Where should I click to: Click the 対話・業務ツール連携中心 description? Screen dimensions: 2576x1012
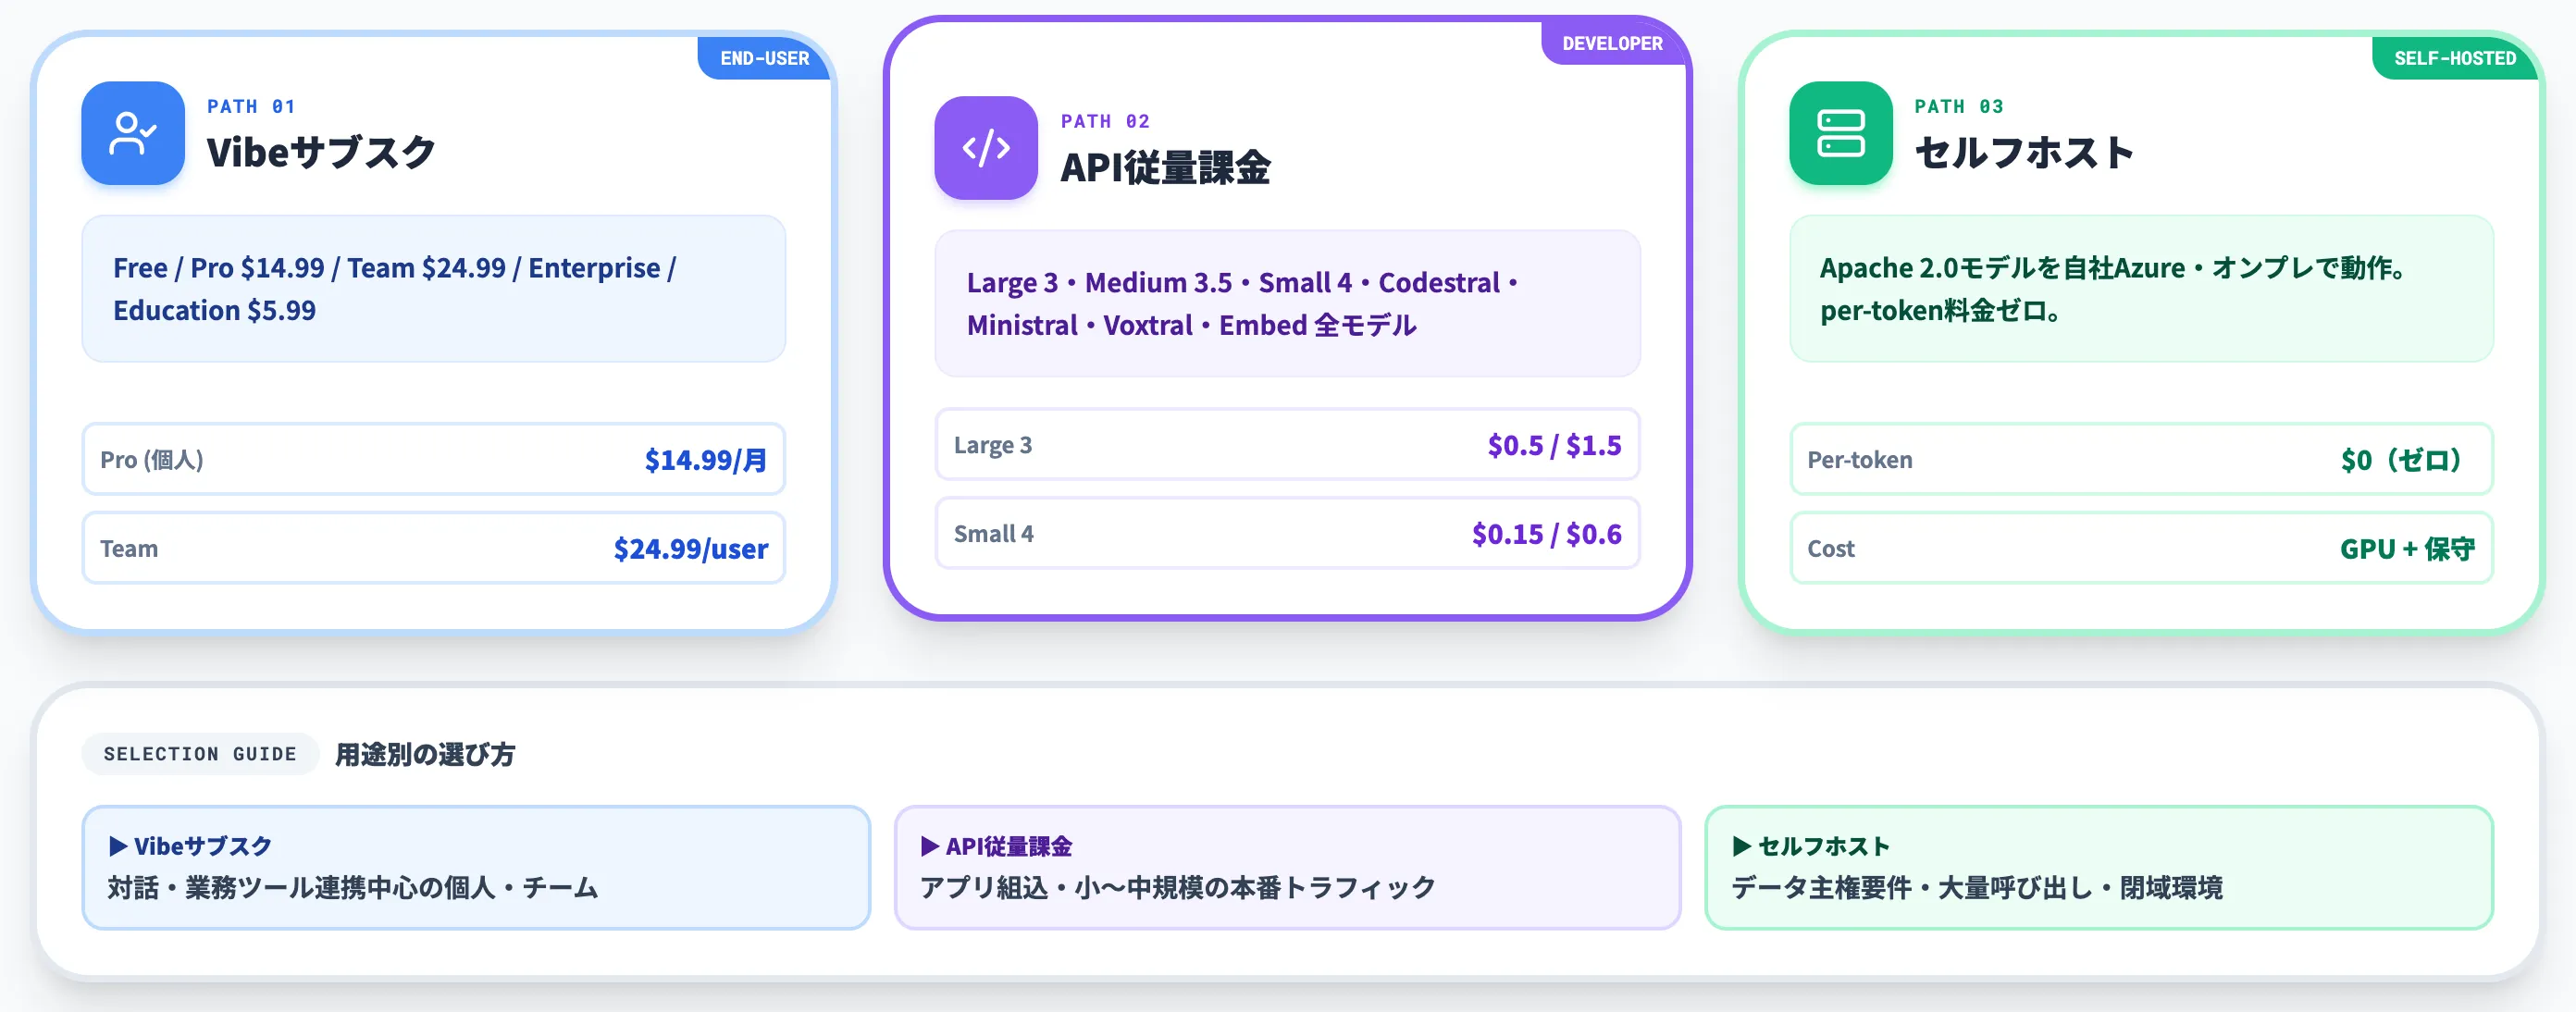pos(353,887)
